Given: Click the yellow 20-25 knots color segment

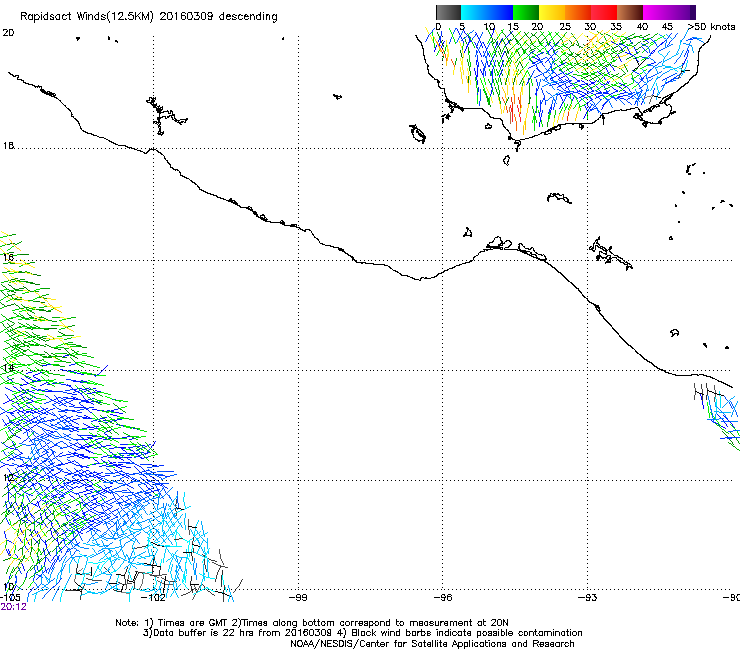Looking at the screenshot, I should click(x=552, y=12).
